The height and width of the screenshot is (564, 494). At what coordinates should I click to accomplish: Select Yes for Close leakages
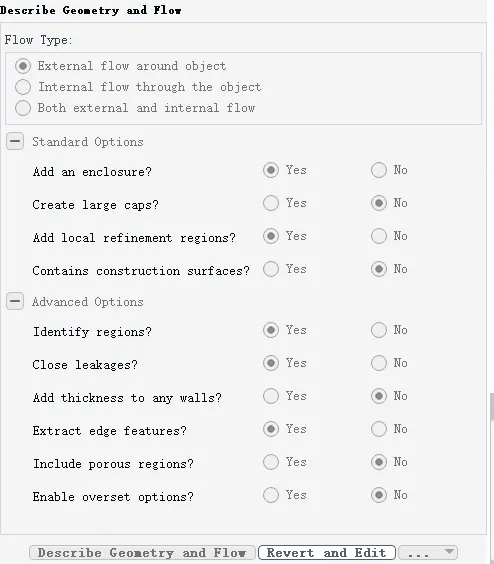tap(271, 363)
